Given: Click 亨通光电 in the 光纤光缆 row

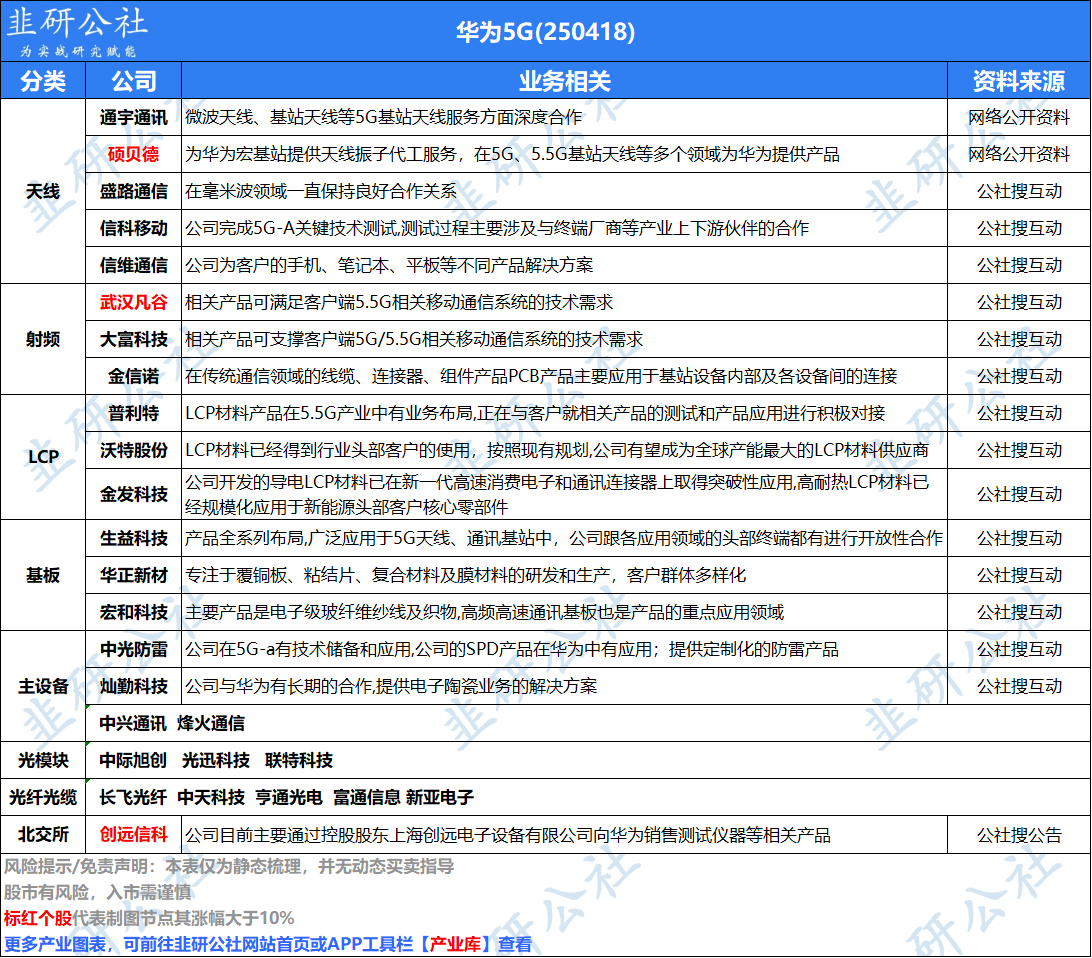Looking at the screenshot, I should [x=289, y=797].
